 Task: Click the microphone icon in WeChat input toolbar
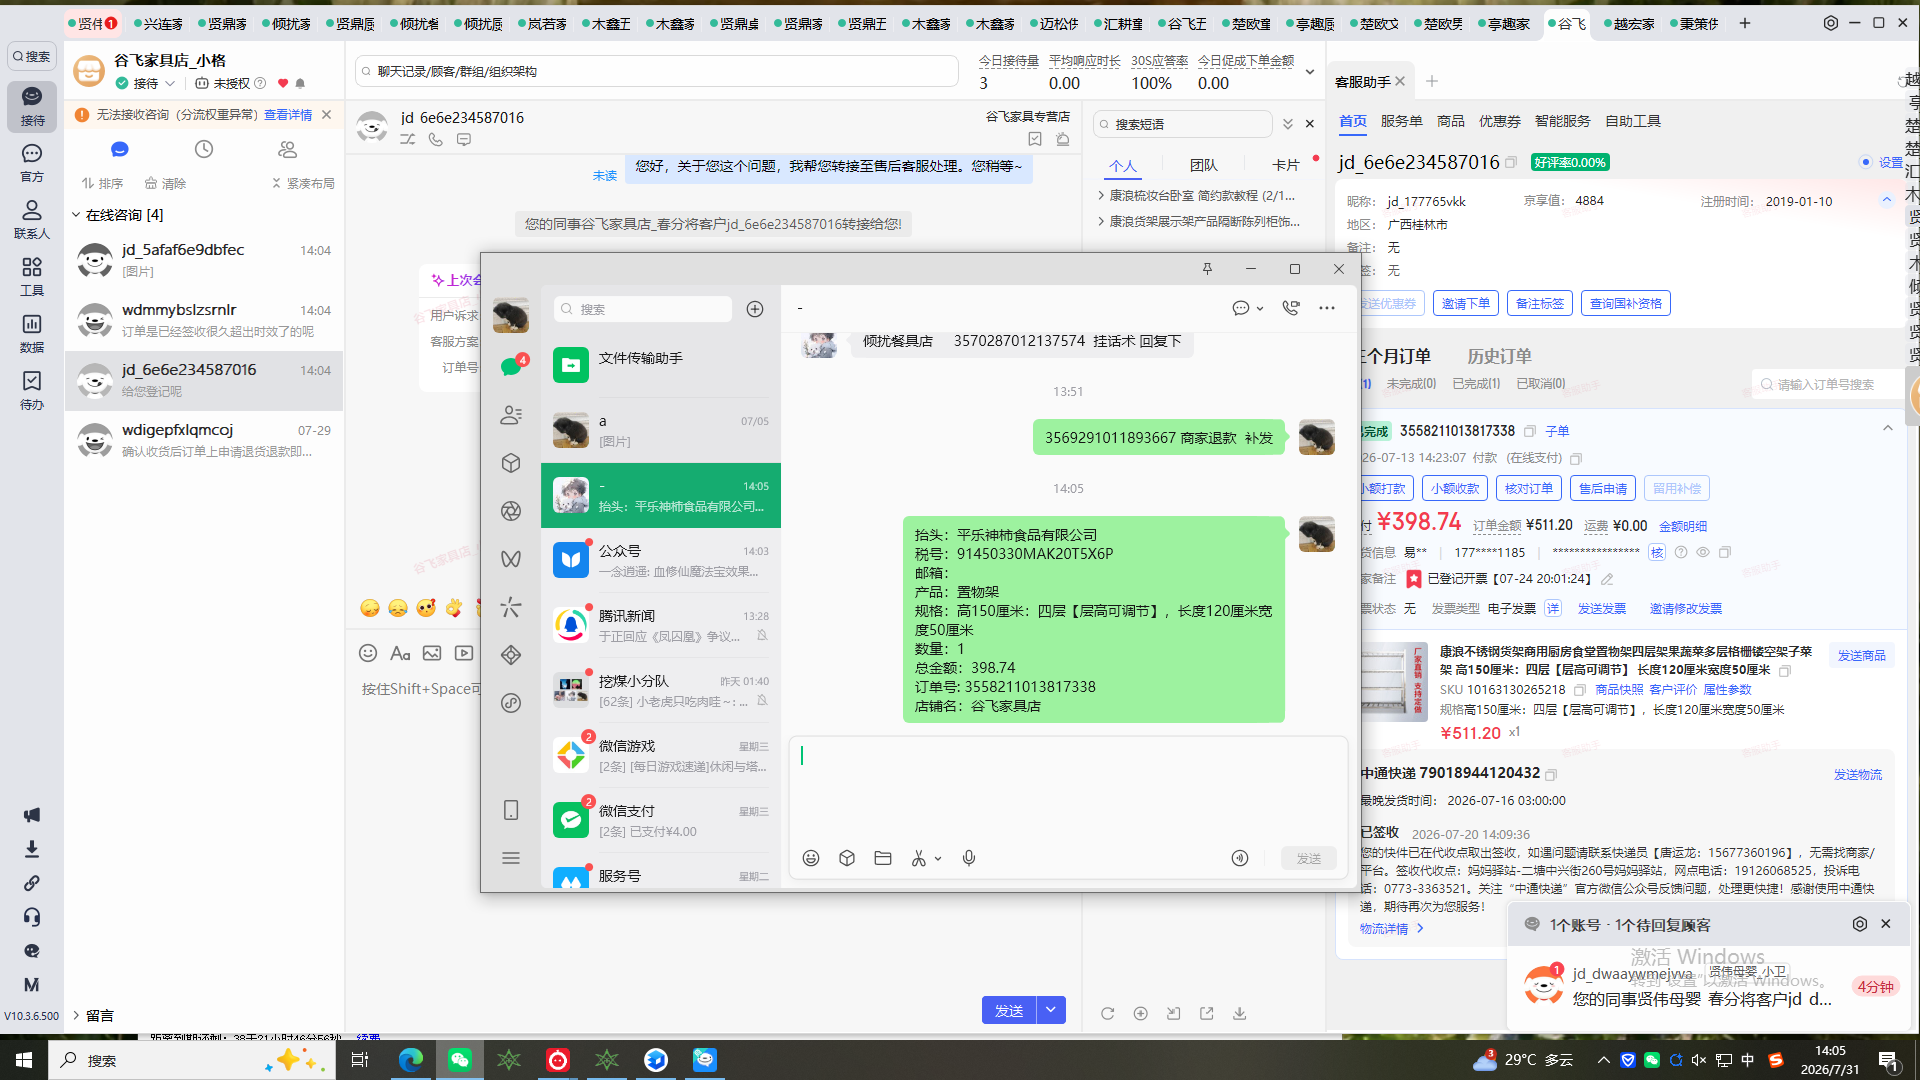click(x=969, y=858)
